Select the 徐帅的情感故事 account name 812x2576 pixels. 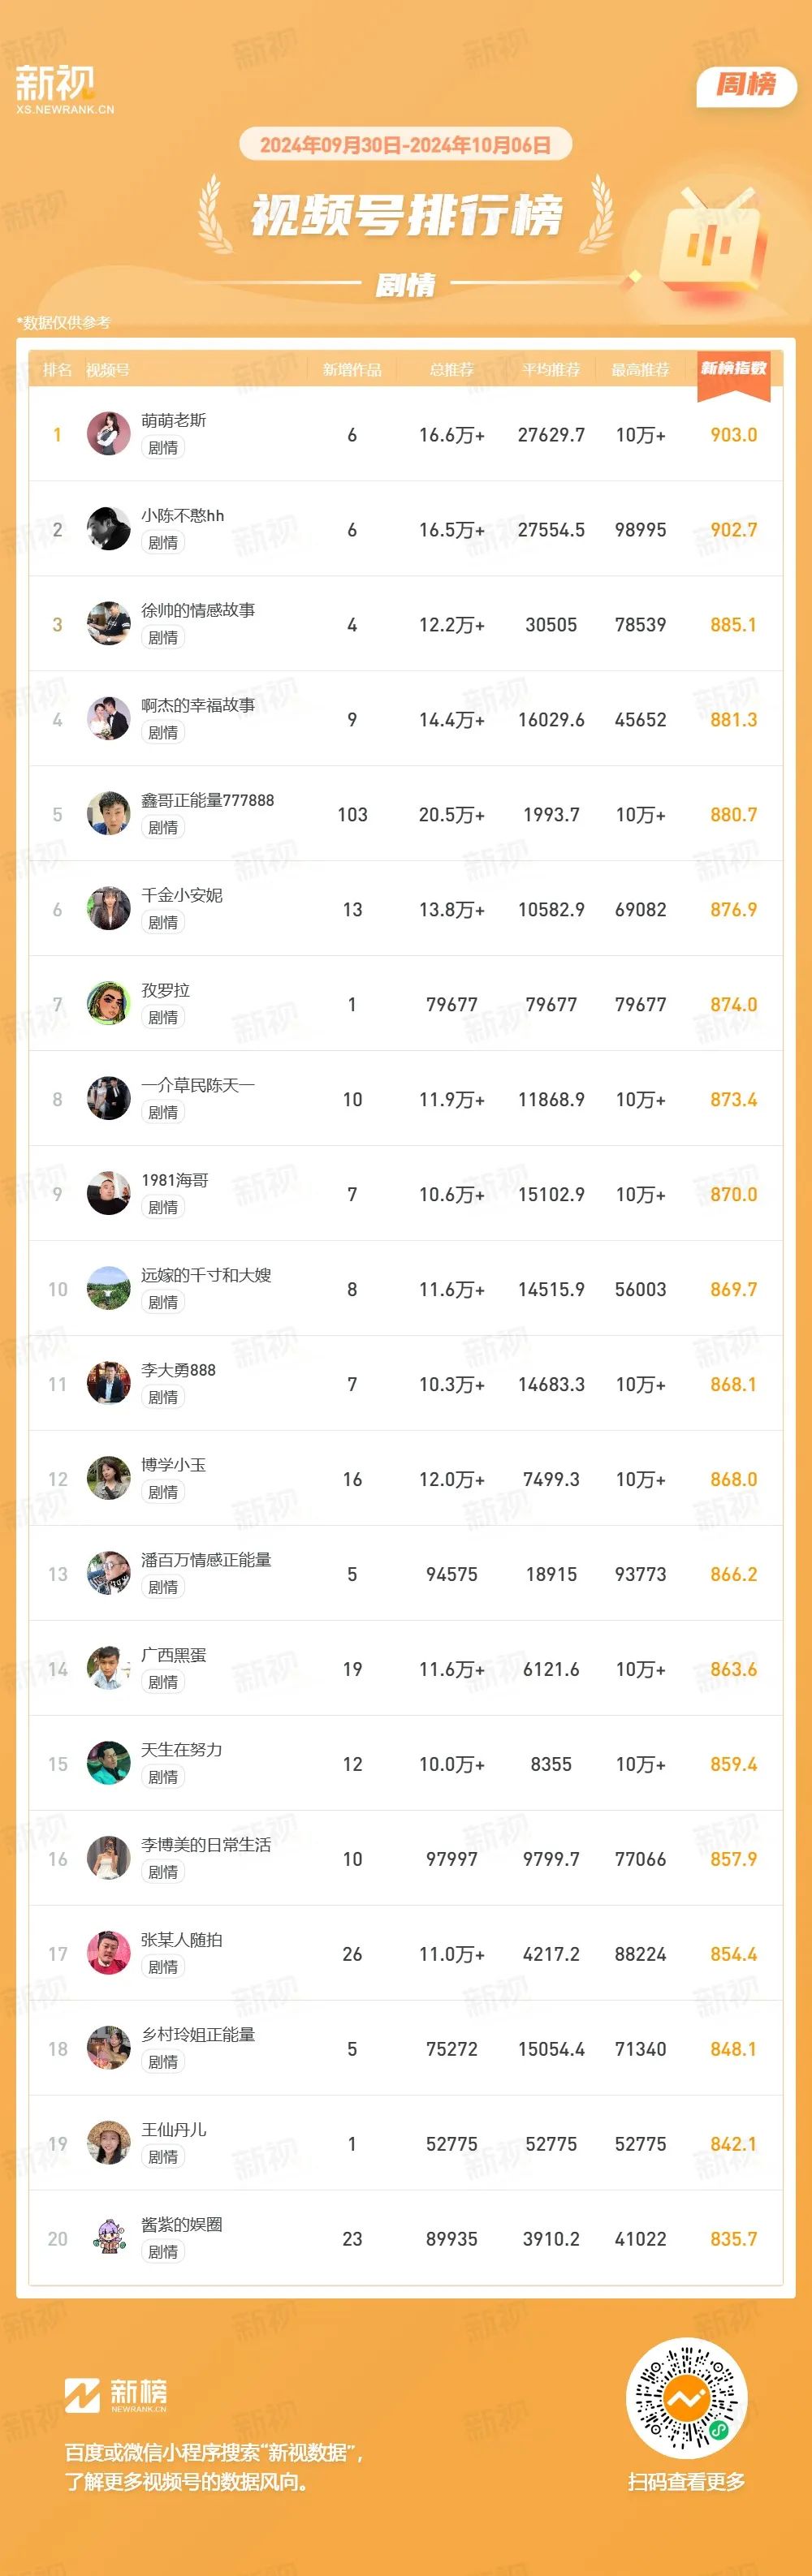click(x=198, y=610)
